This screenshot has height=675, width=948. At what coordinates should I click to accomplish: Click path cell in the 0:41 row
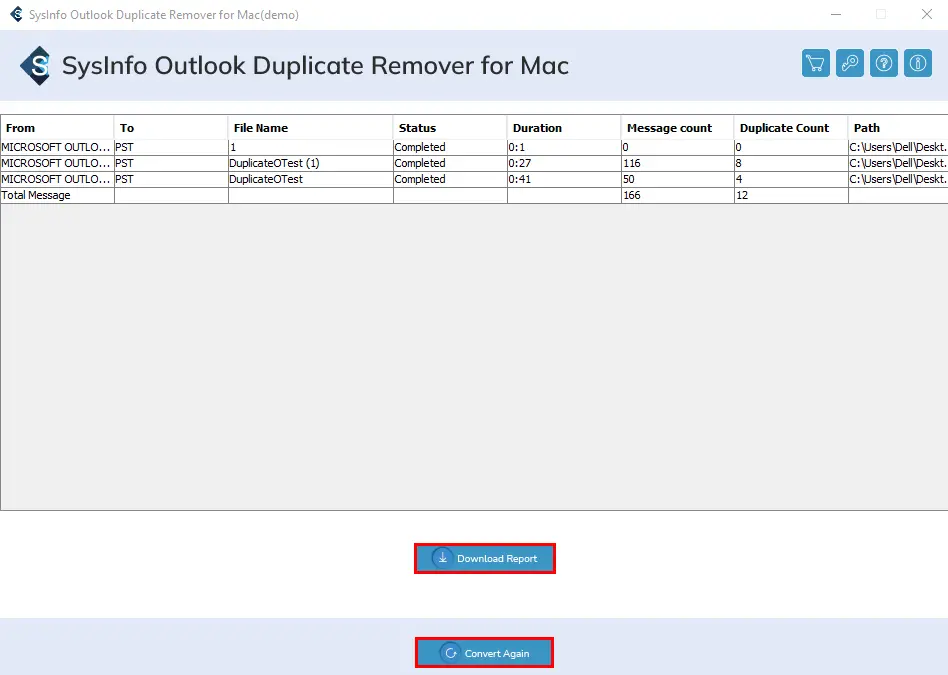[898, 179]
